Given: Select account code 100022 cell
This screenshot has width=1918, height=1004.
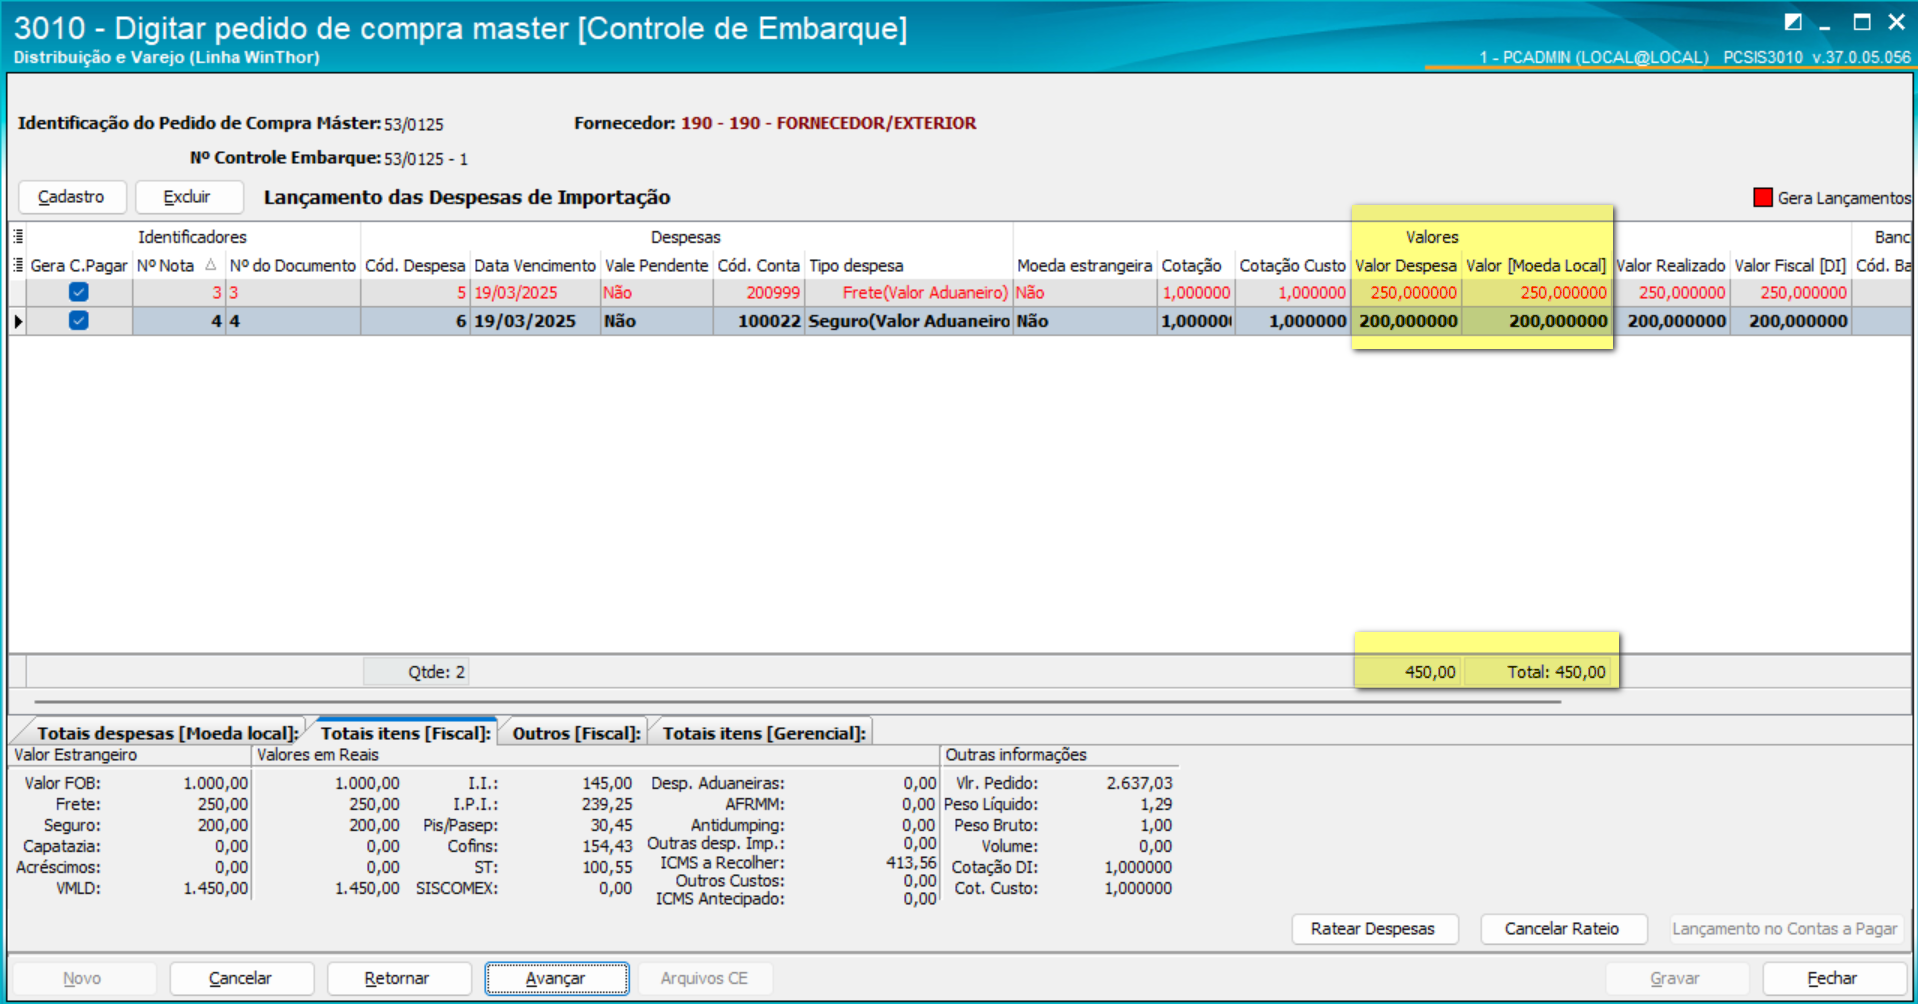Looking at the screenshot, I should [x=759, y=321].
